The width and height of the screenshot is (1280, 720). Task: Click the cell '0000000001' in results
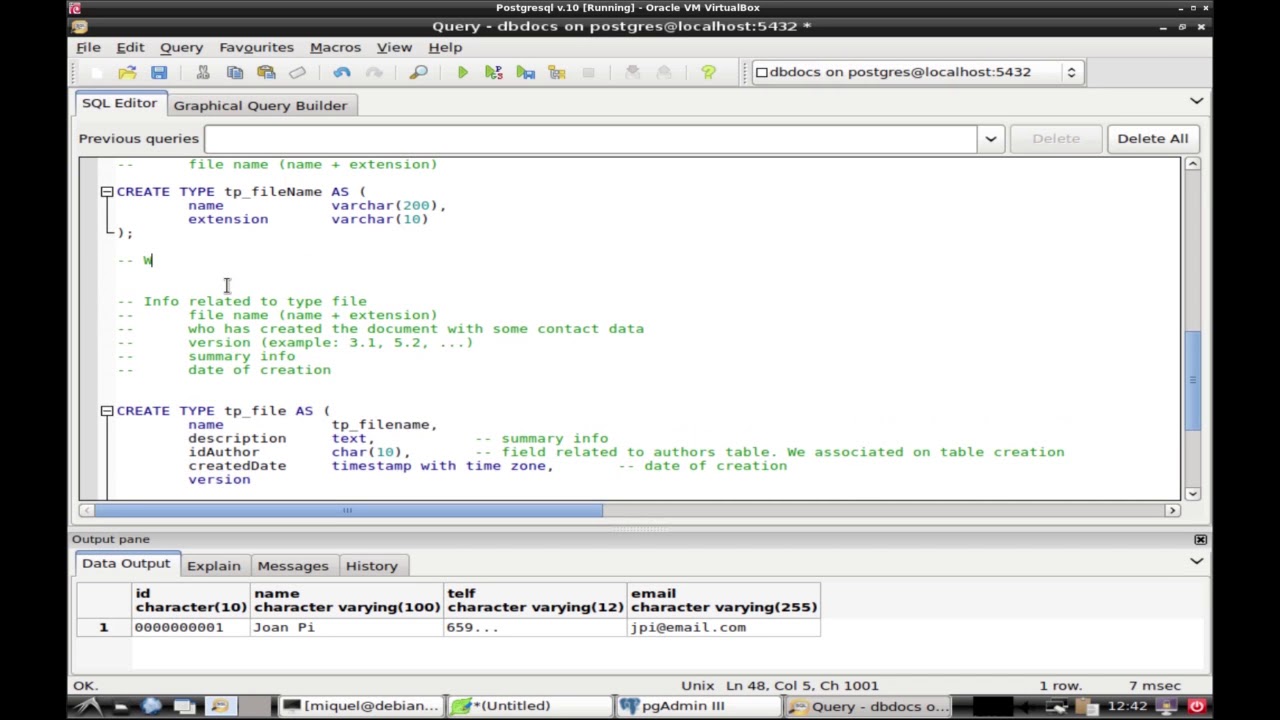[x=190, y=627]
